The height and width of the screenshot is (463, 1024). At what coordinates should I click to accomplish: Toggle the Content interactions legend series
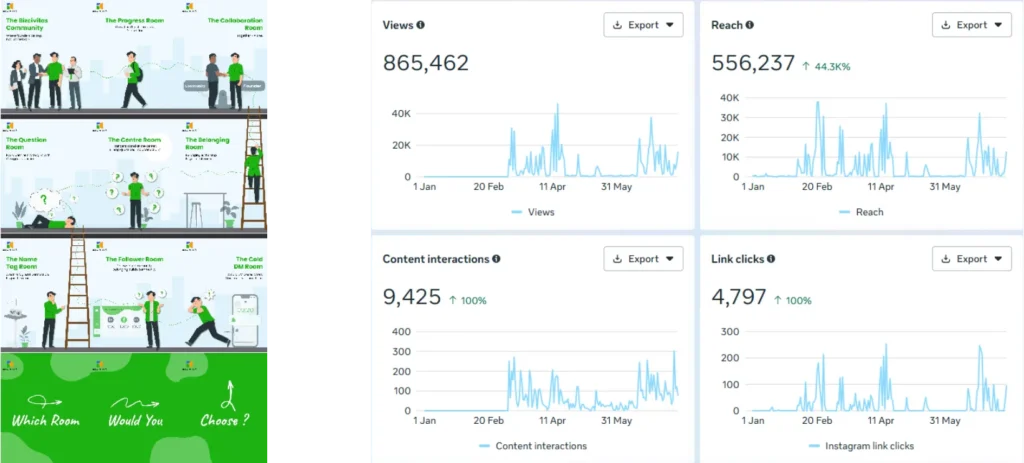point(532,446)
